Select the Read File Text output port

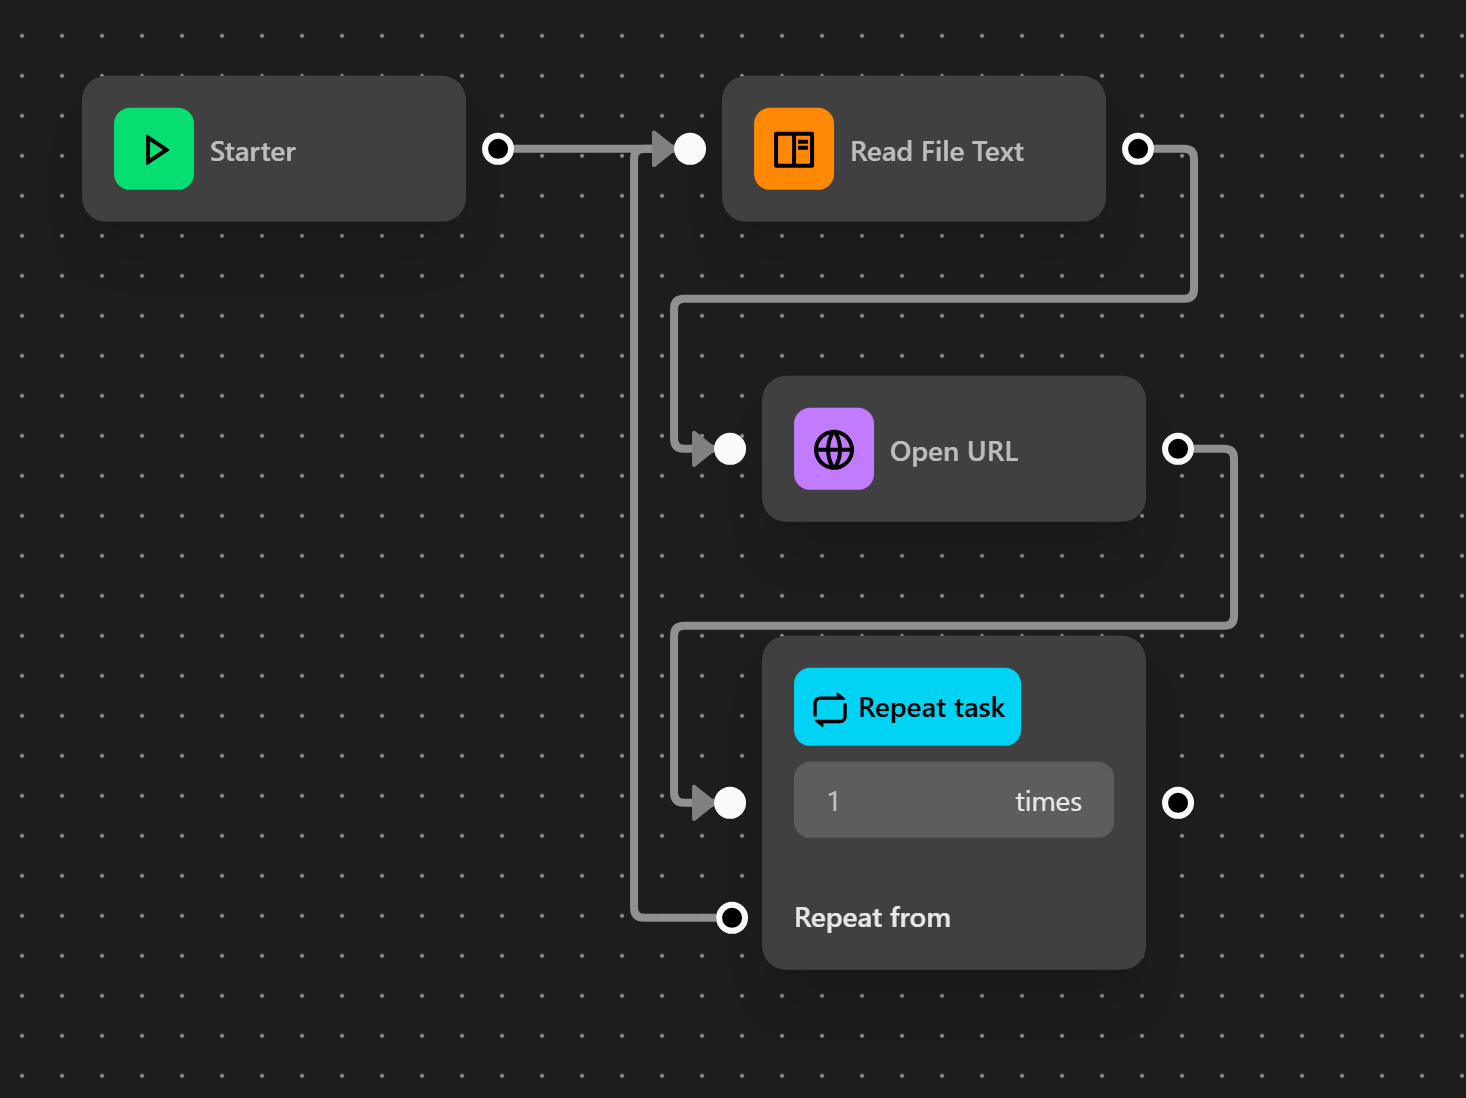(1138, 149)
